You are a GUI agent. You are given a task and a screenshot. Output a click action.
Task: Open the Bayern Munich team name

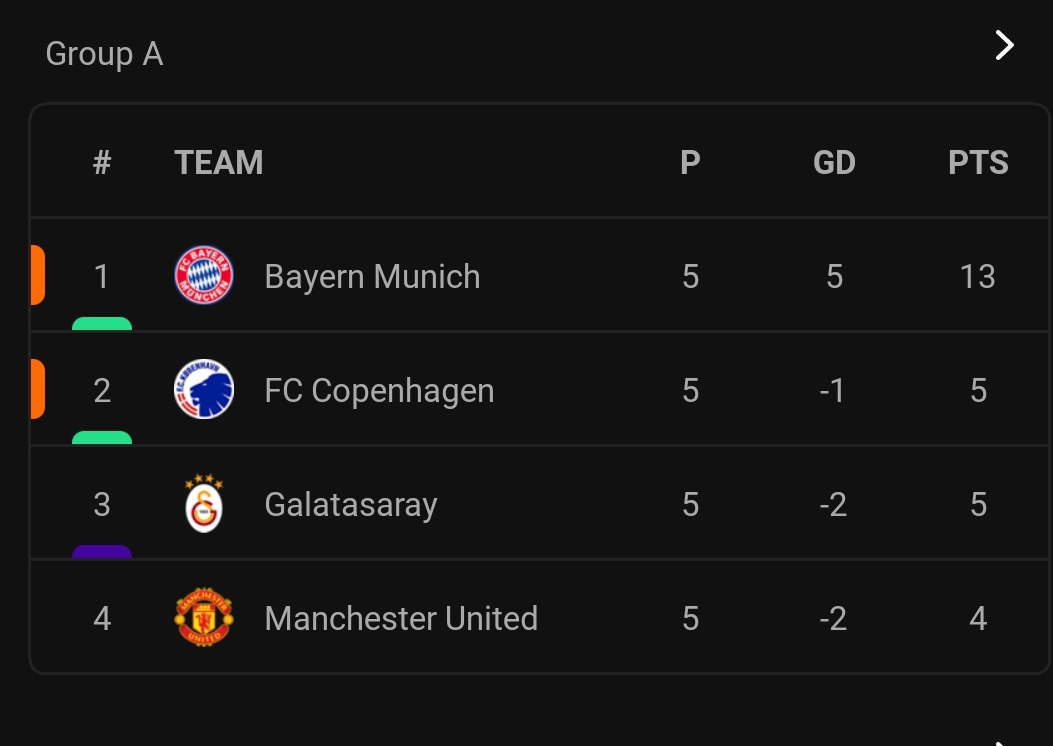pos(372,276)
